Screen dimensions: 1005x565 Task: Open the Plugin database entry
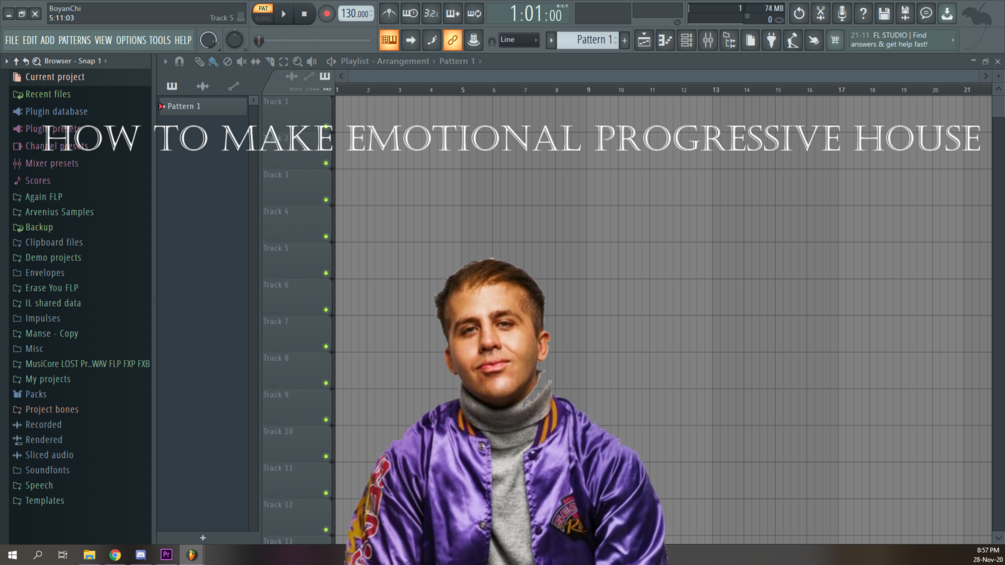pyautogui.click(x=56, y=111)
